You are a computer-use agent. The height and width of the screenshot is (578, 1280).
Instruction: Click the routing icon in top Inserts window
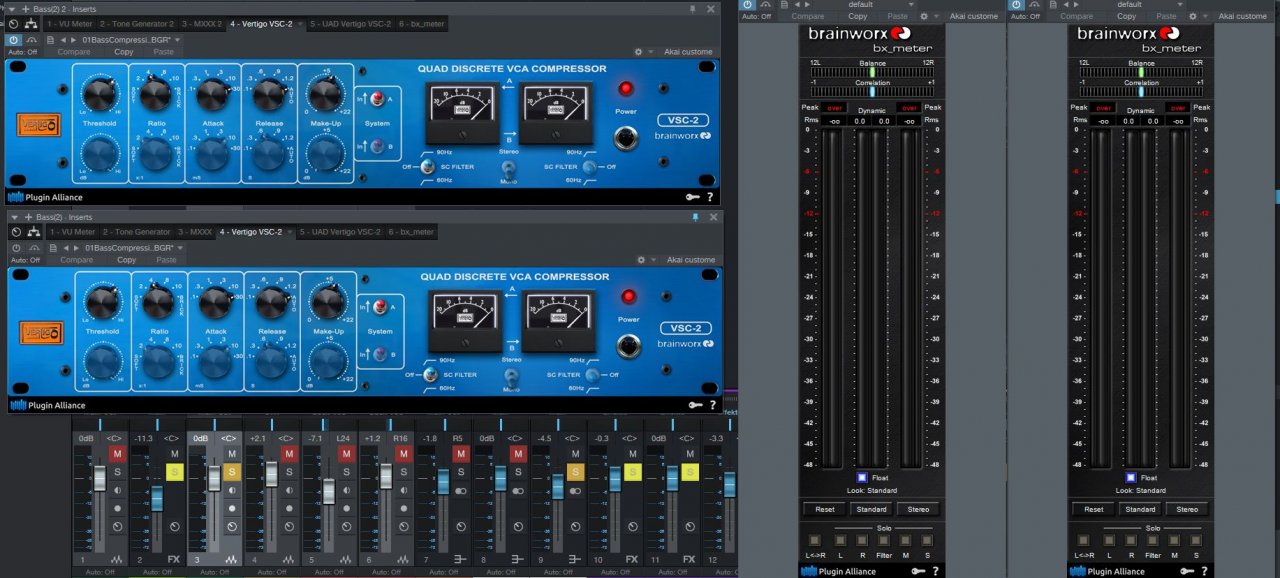[32, 23]
